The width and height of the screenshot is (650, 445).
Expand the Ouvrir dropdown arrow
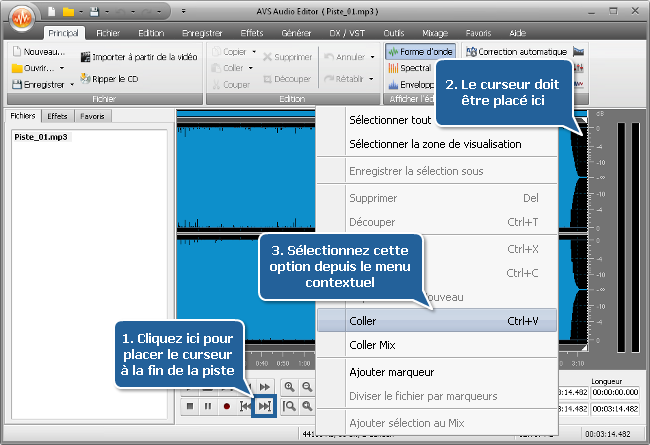(x=62, y=68)
